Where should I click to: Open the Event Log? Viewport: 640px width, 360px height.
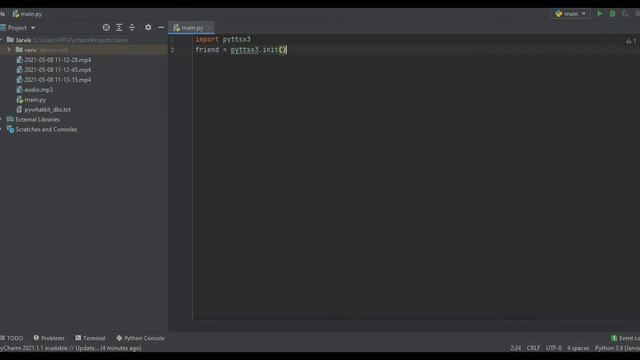tap(625, 338)
